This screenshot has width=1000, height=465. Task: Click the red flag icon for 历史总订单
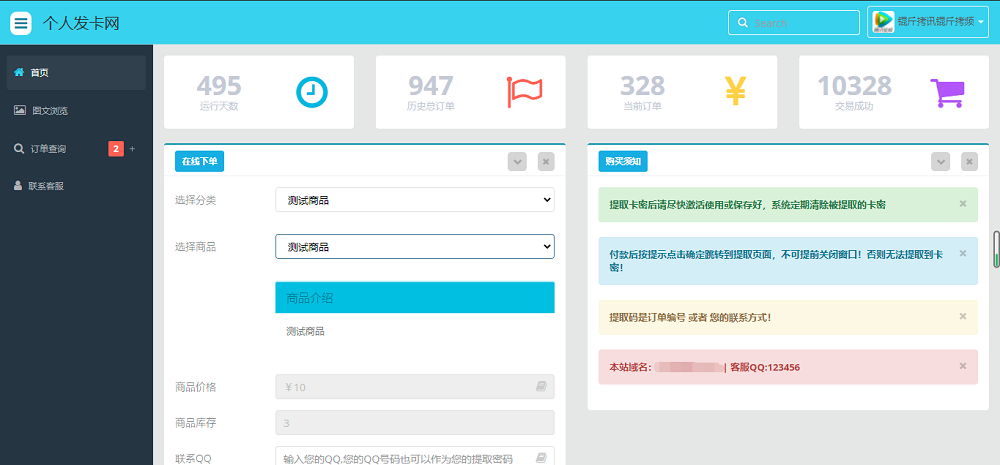coord(524,92)
